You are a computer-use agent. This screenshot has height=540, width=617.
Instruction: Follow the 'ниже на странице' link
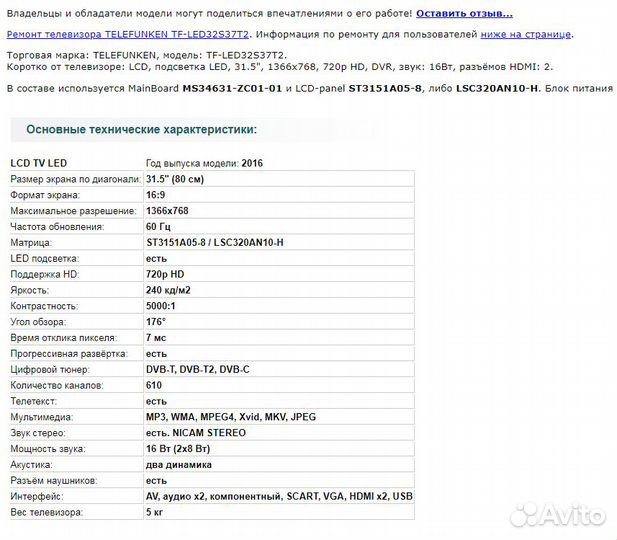point(525,34)
